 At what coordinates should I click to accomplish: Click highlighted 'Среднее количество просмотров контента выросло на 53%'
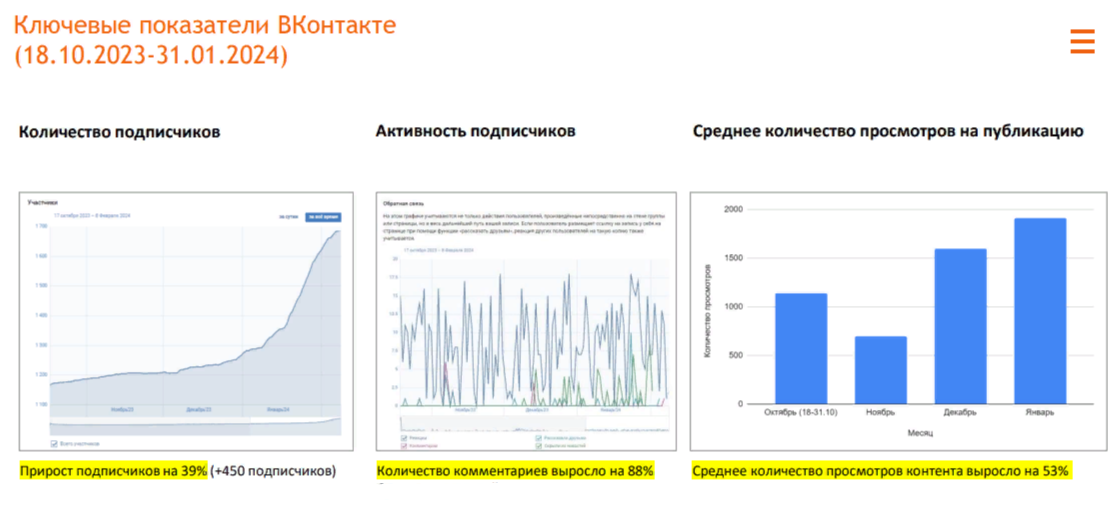pyautogui.click(x=881, y=471)
